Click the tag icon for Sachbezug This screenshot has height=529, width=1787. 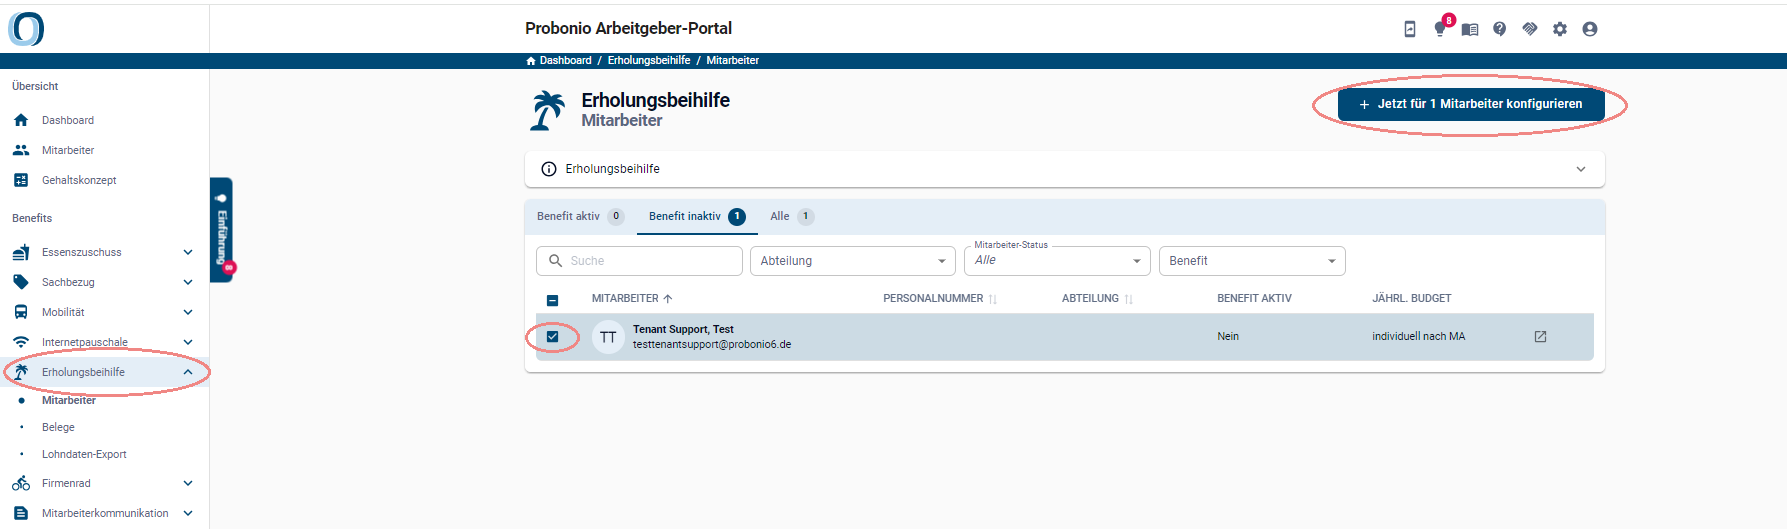point(21,282)
